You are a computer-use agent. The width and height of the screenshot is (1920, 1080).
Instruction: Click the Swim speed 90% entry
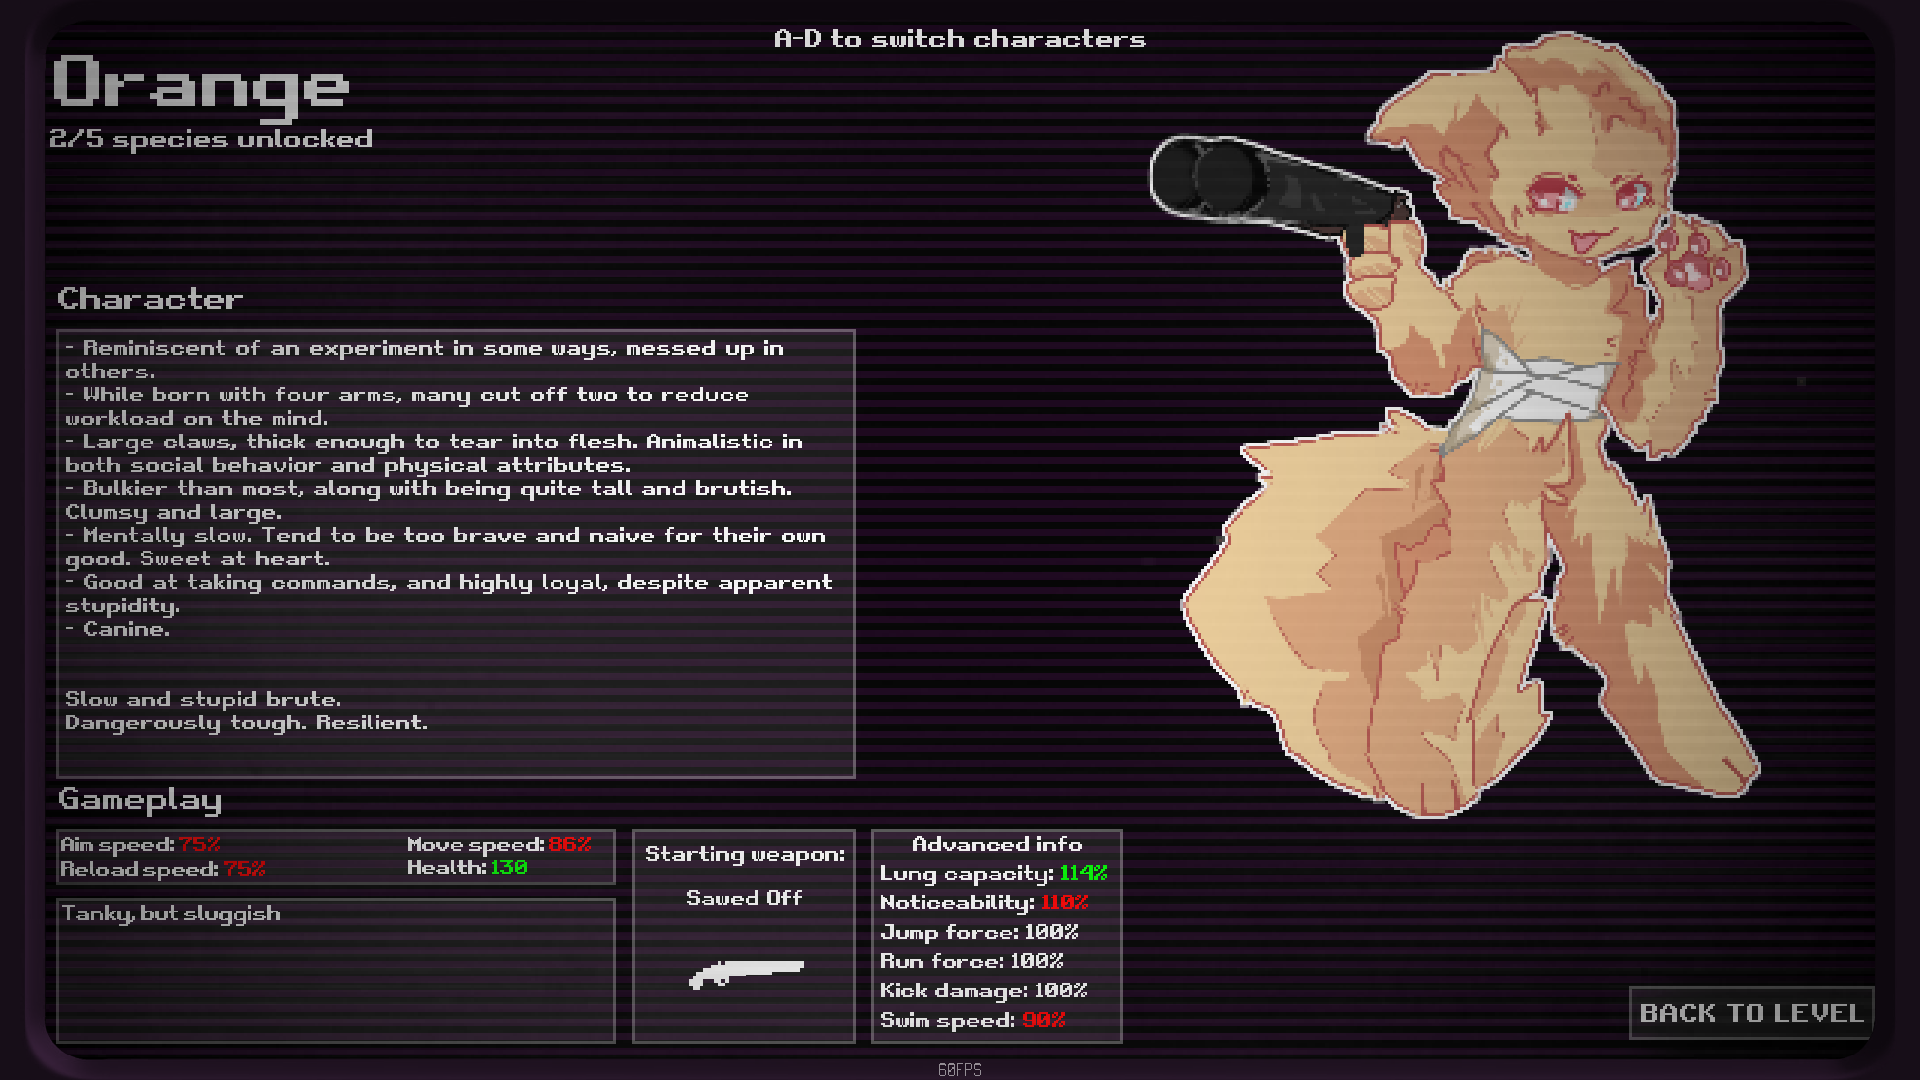click(x=972, y=1020)
